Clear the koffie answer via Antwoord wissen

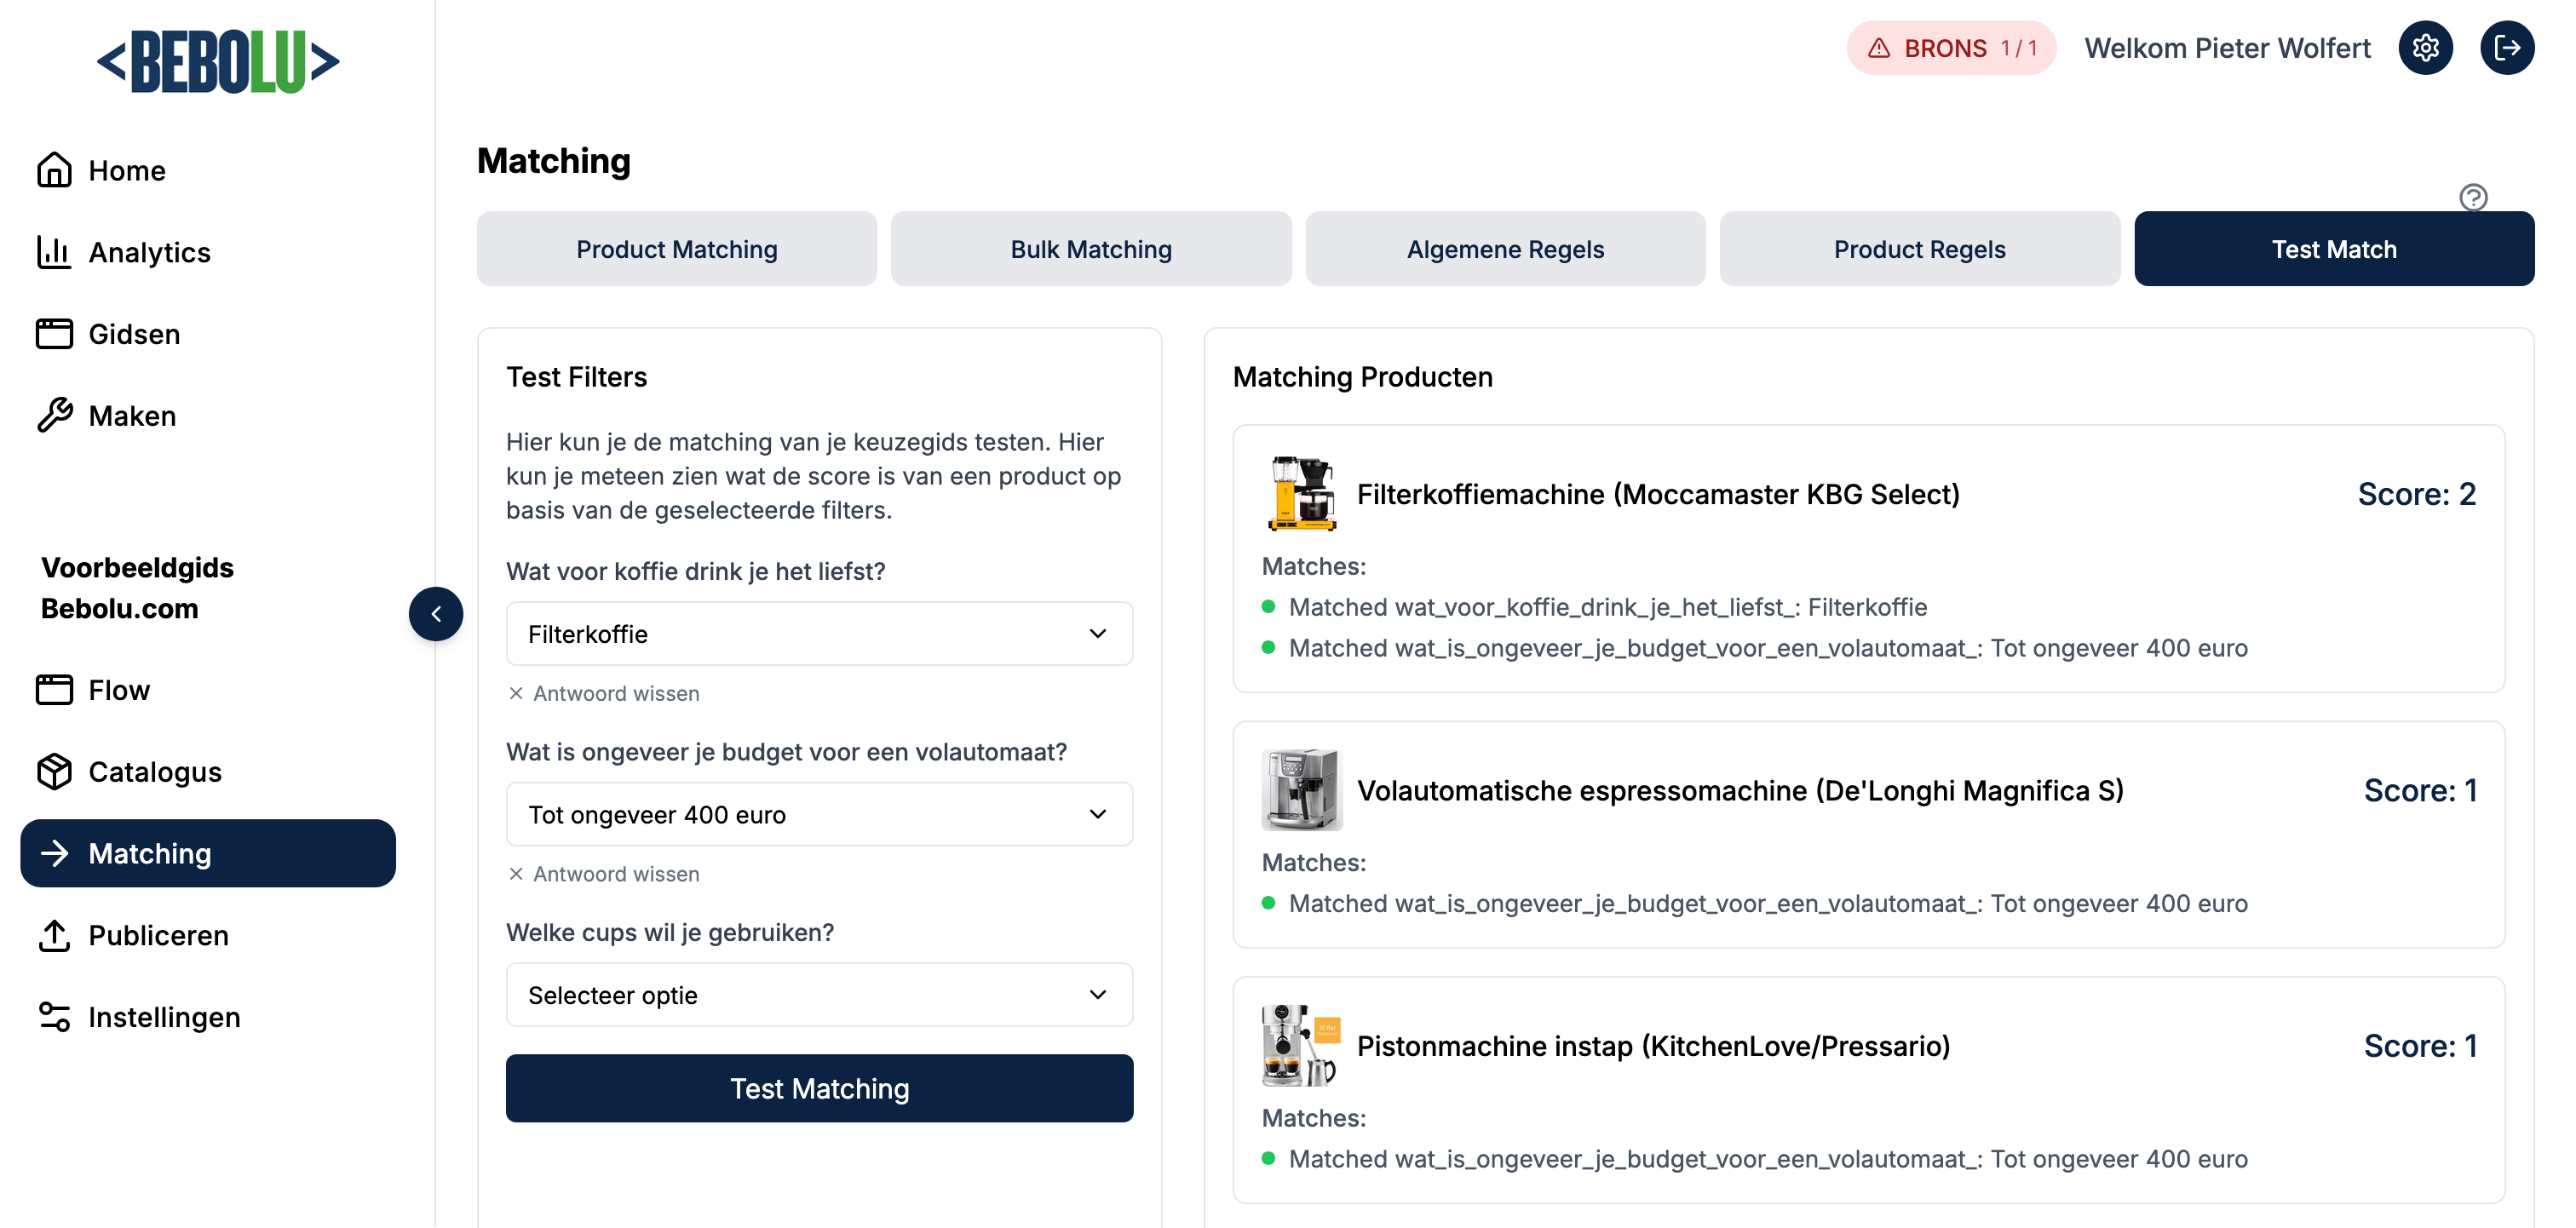click(x=604, y=693)
